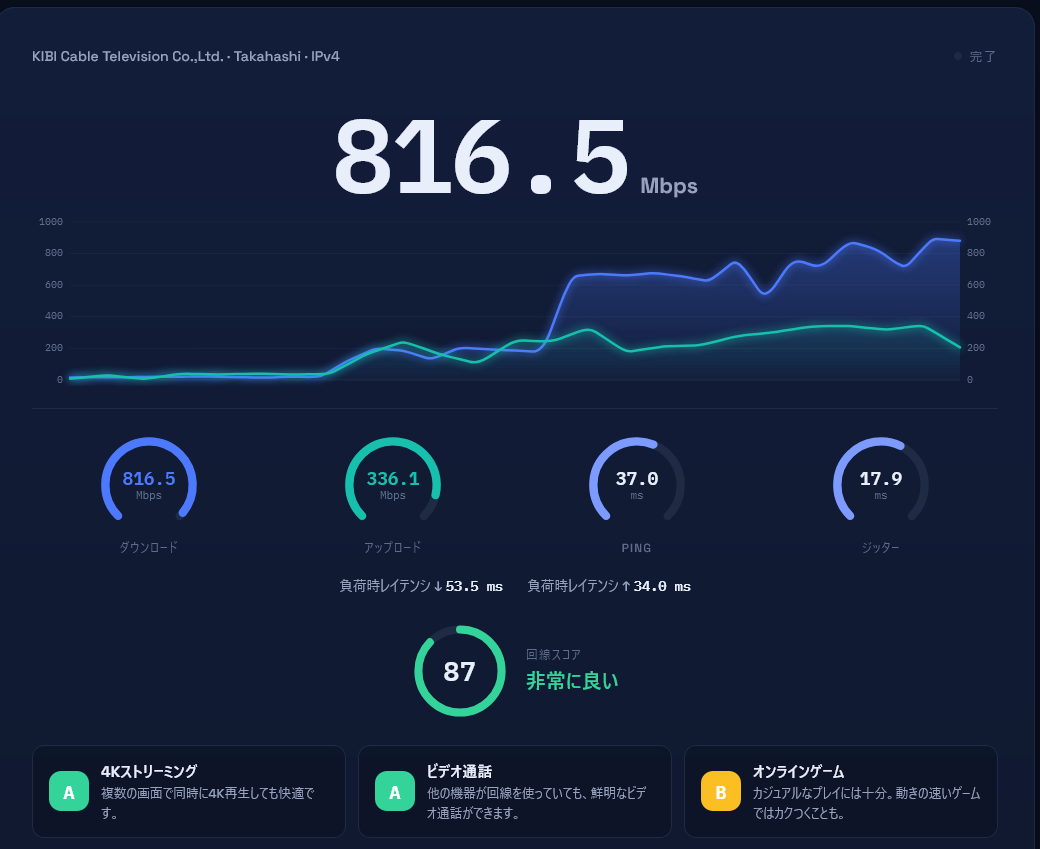
Task: Click the ISP text KIBI Cable Television Co.,Ltd.
Action: pyautogui.click(x=128, y=56)
